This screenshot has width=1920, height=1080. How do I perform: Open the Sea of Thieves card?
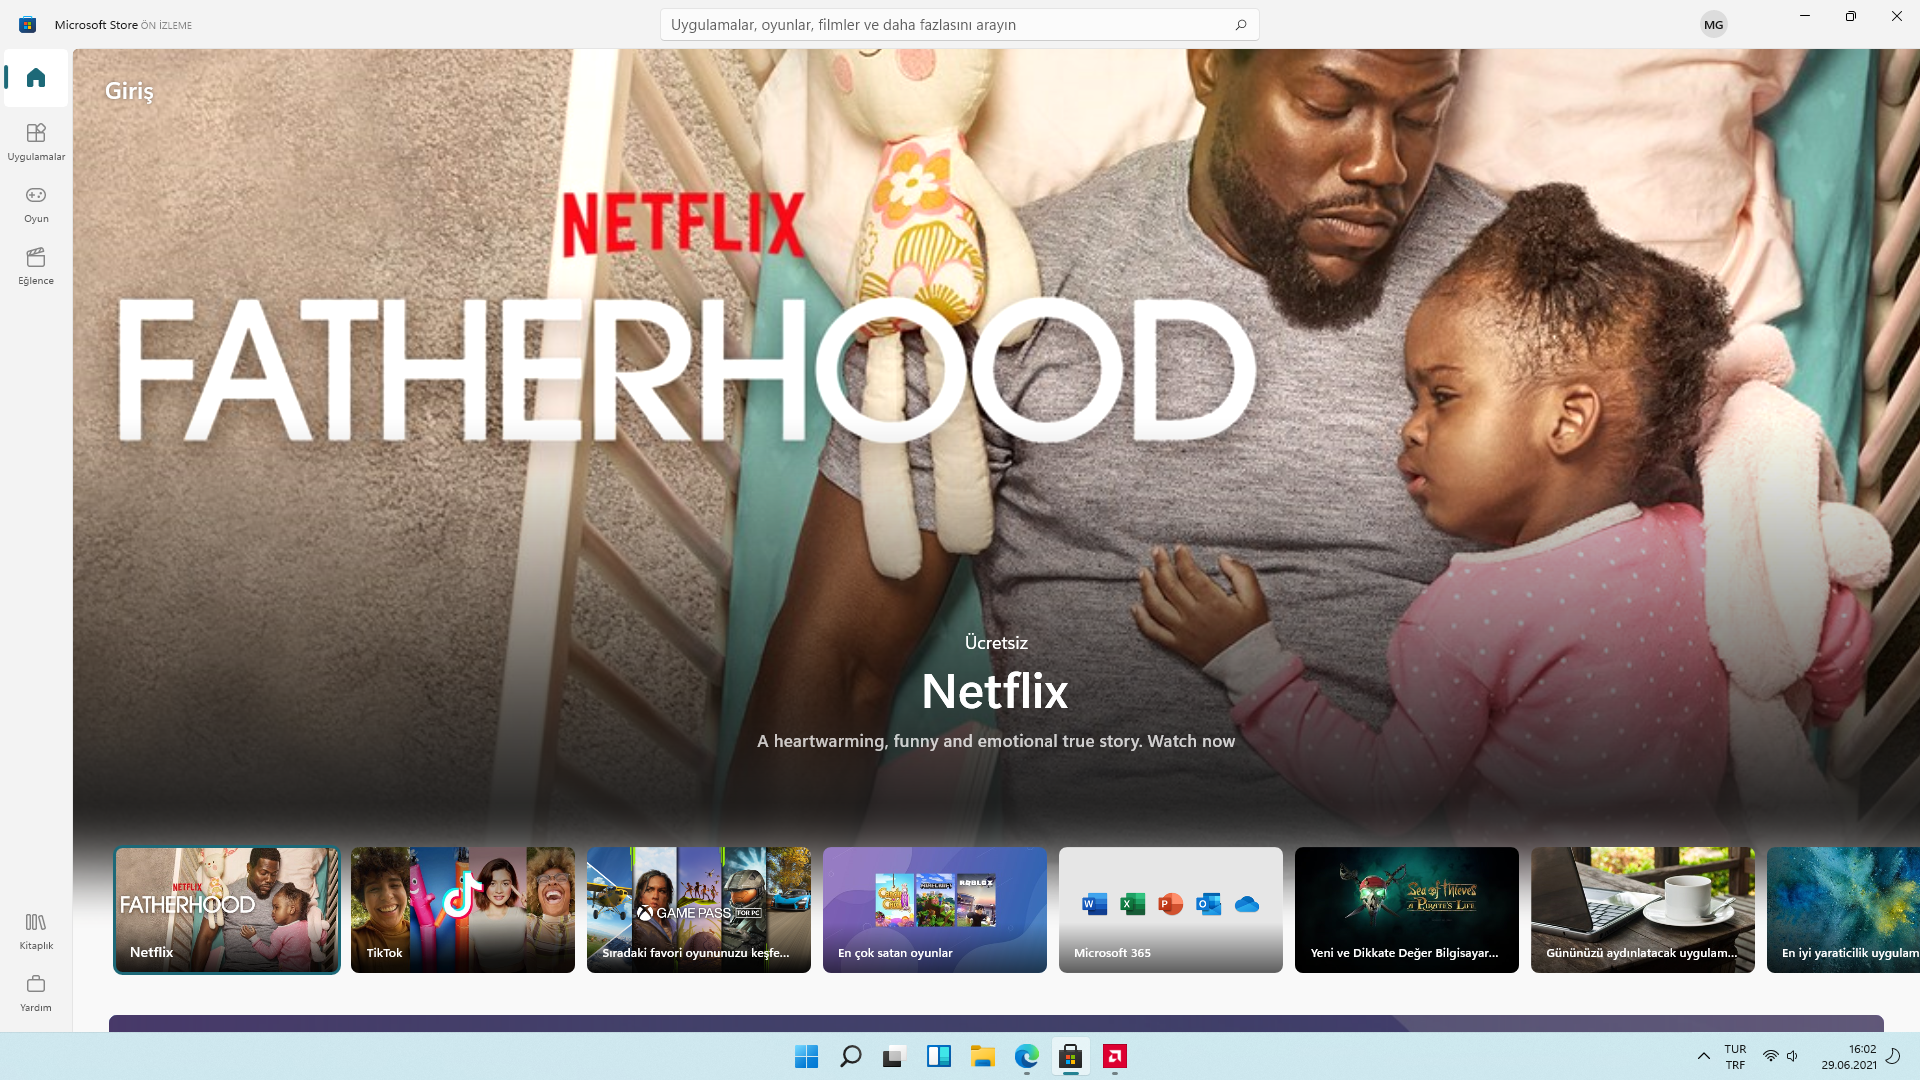click(x=1407, y=909)
